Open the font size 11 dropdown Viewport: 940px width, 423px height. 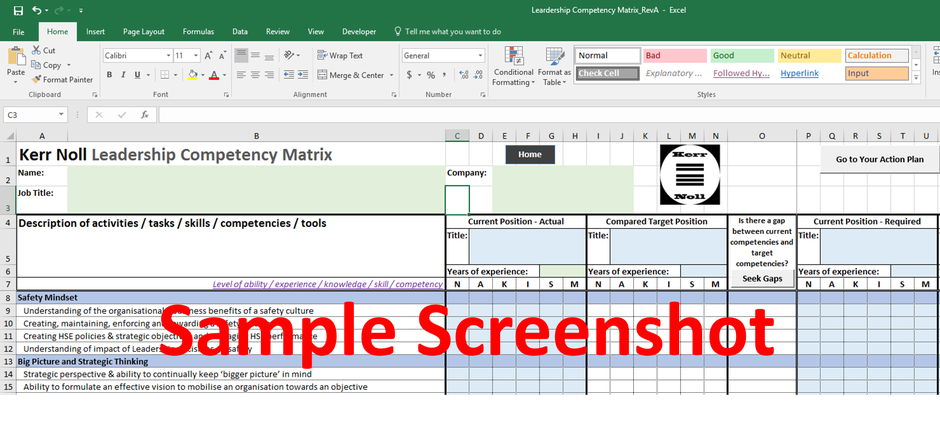pos(196,56)
